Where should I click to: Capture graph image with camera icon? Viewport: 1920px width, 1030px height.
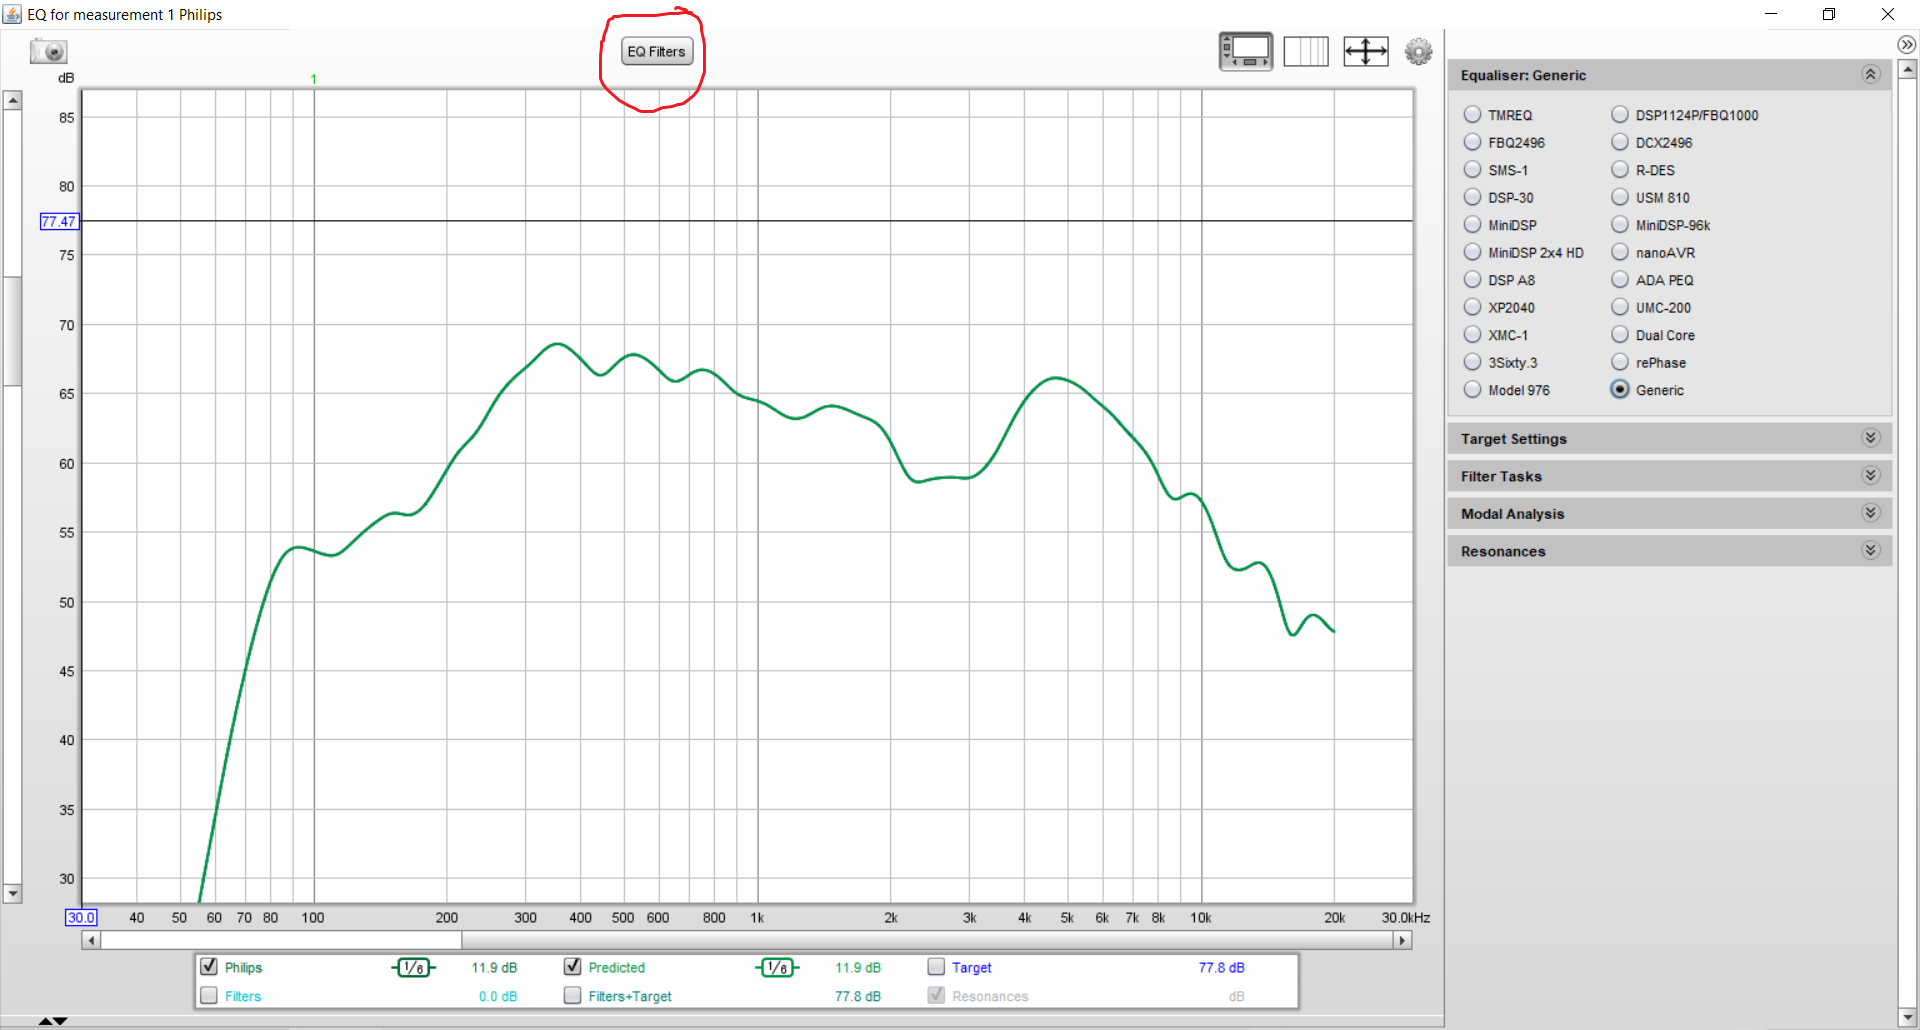coord(48,51)
